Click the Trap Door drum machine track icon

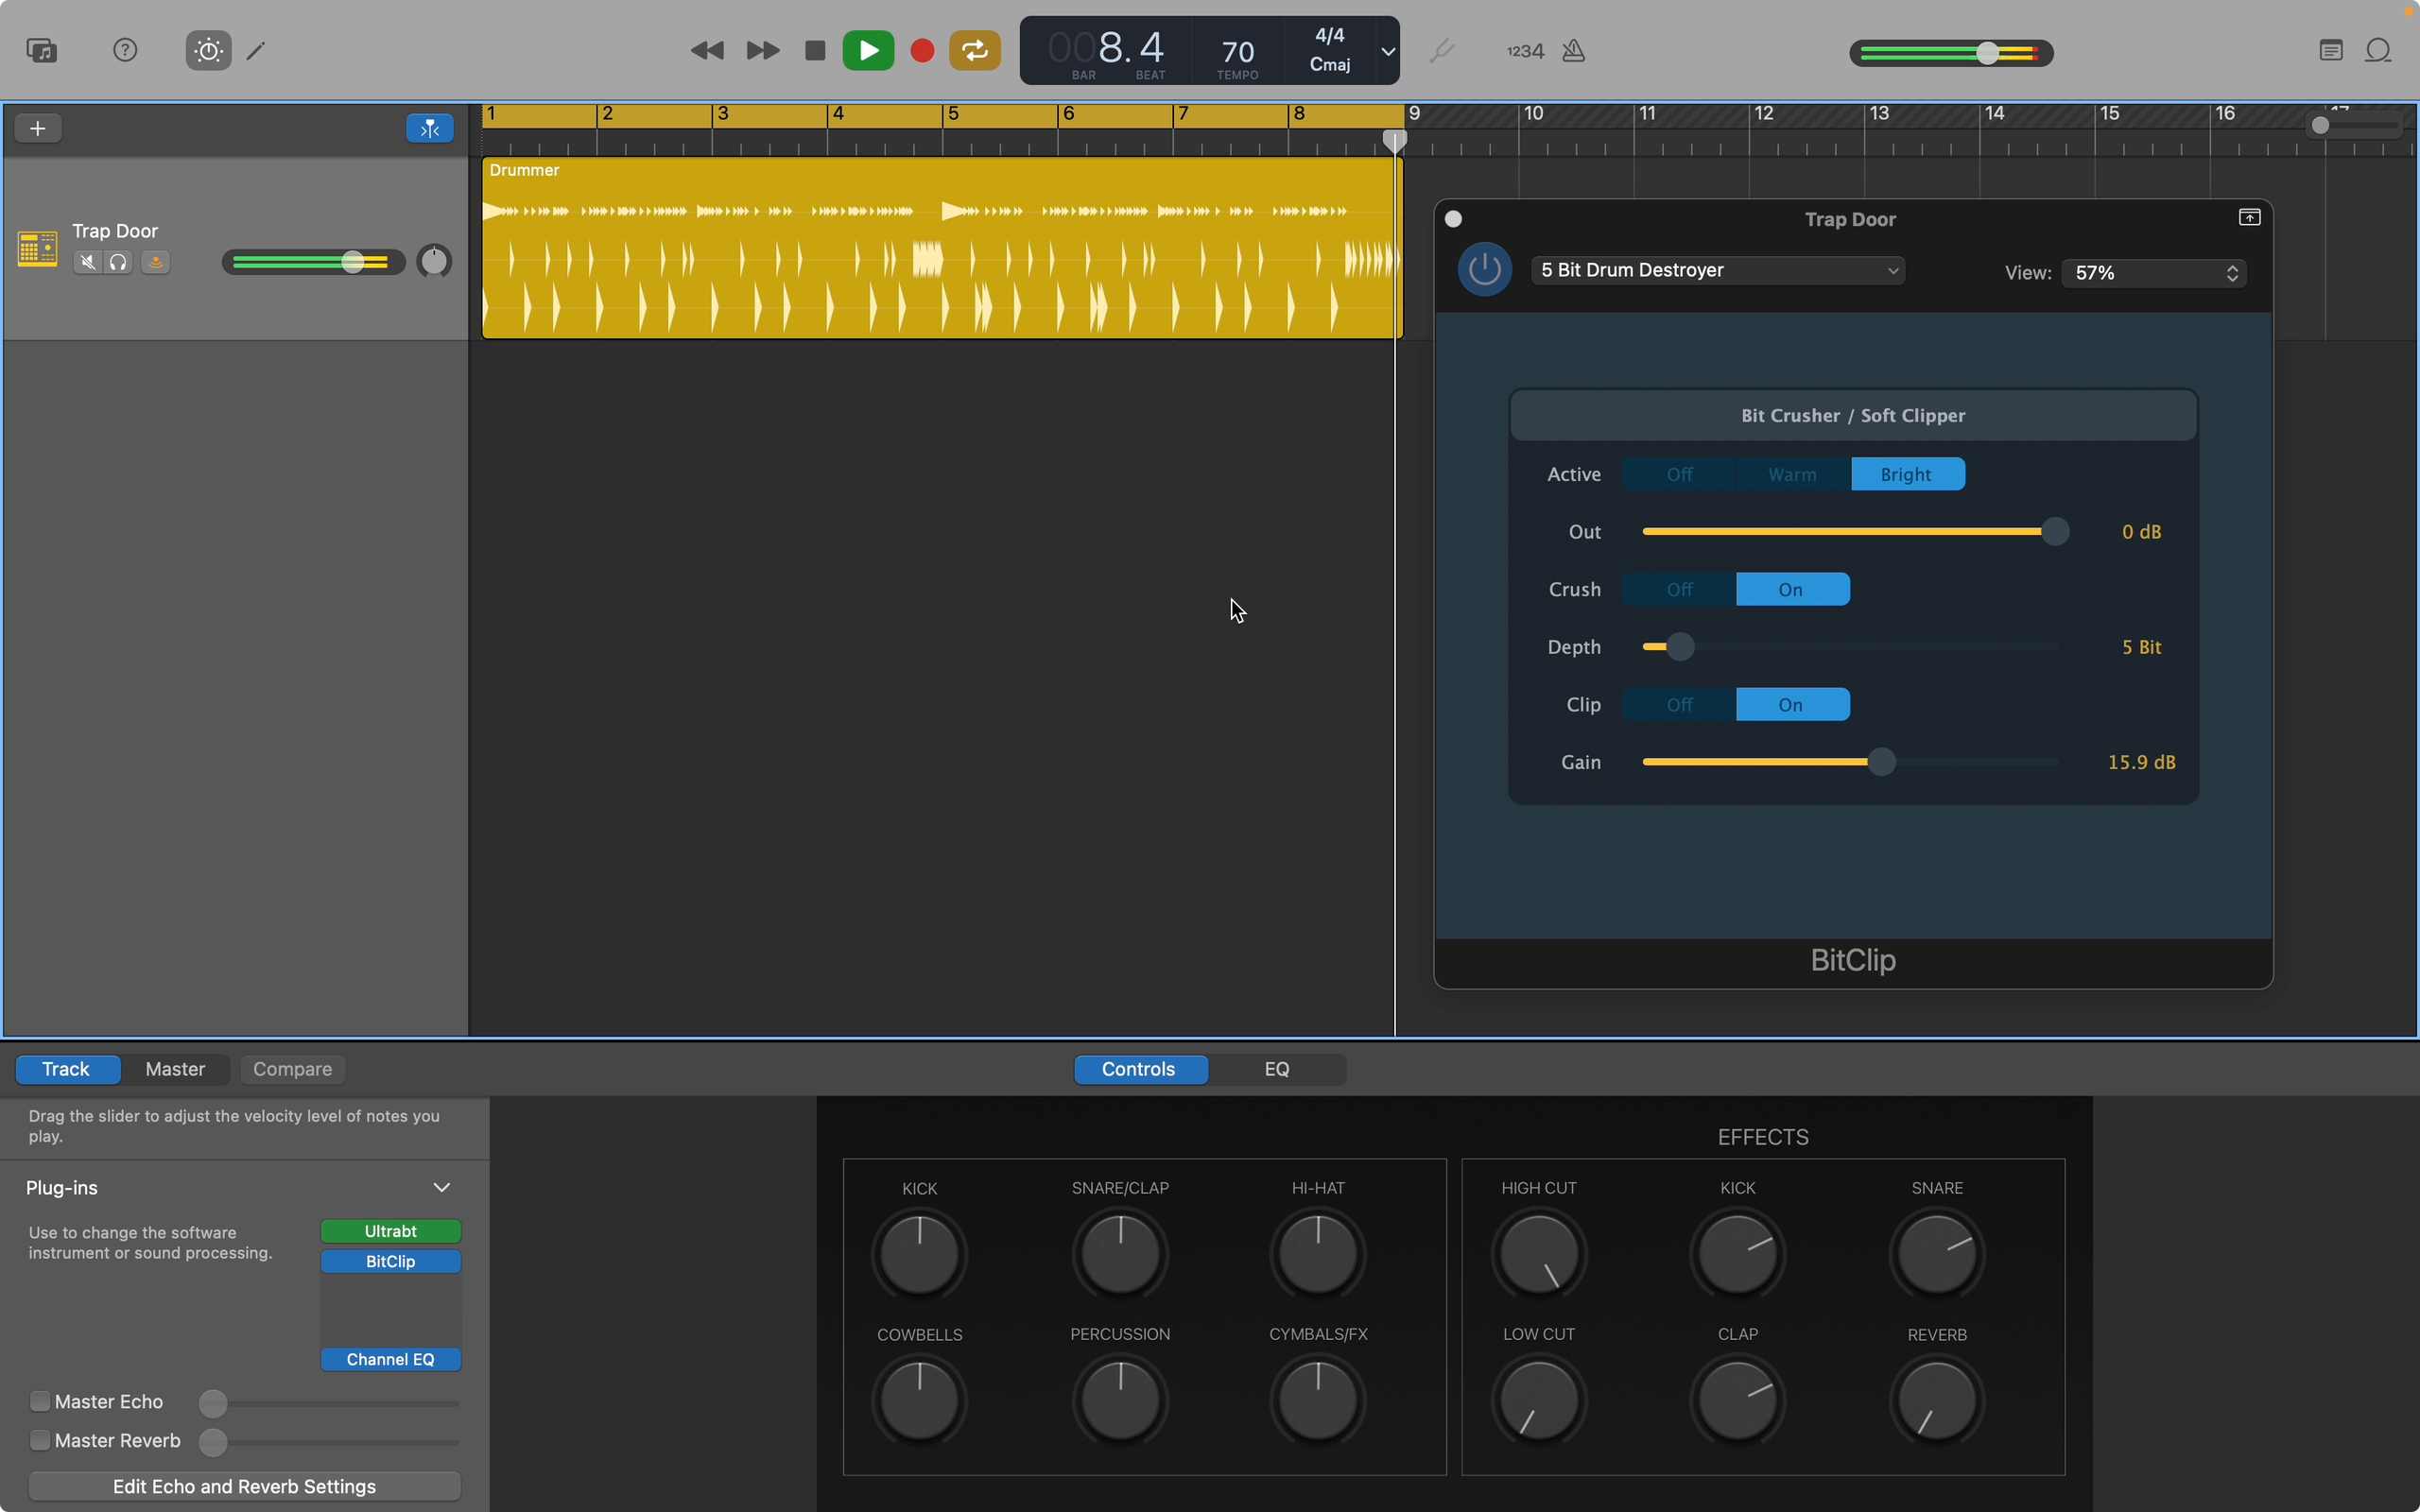(x=37, y=247)
